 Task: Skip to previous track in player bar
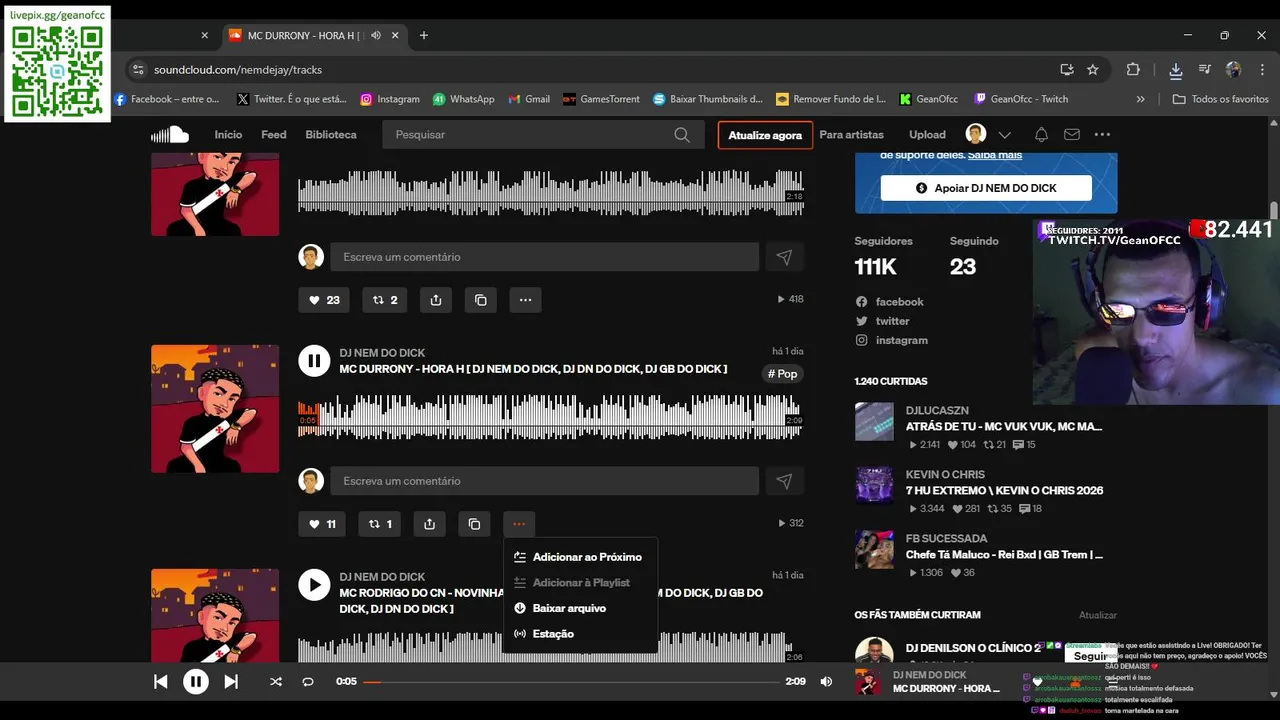[x=160, y=682]
